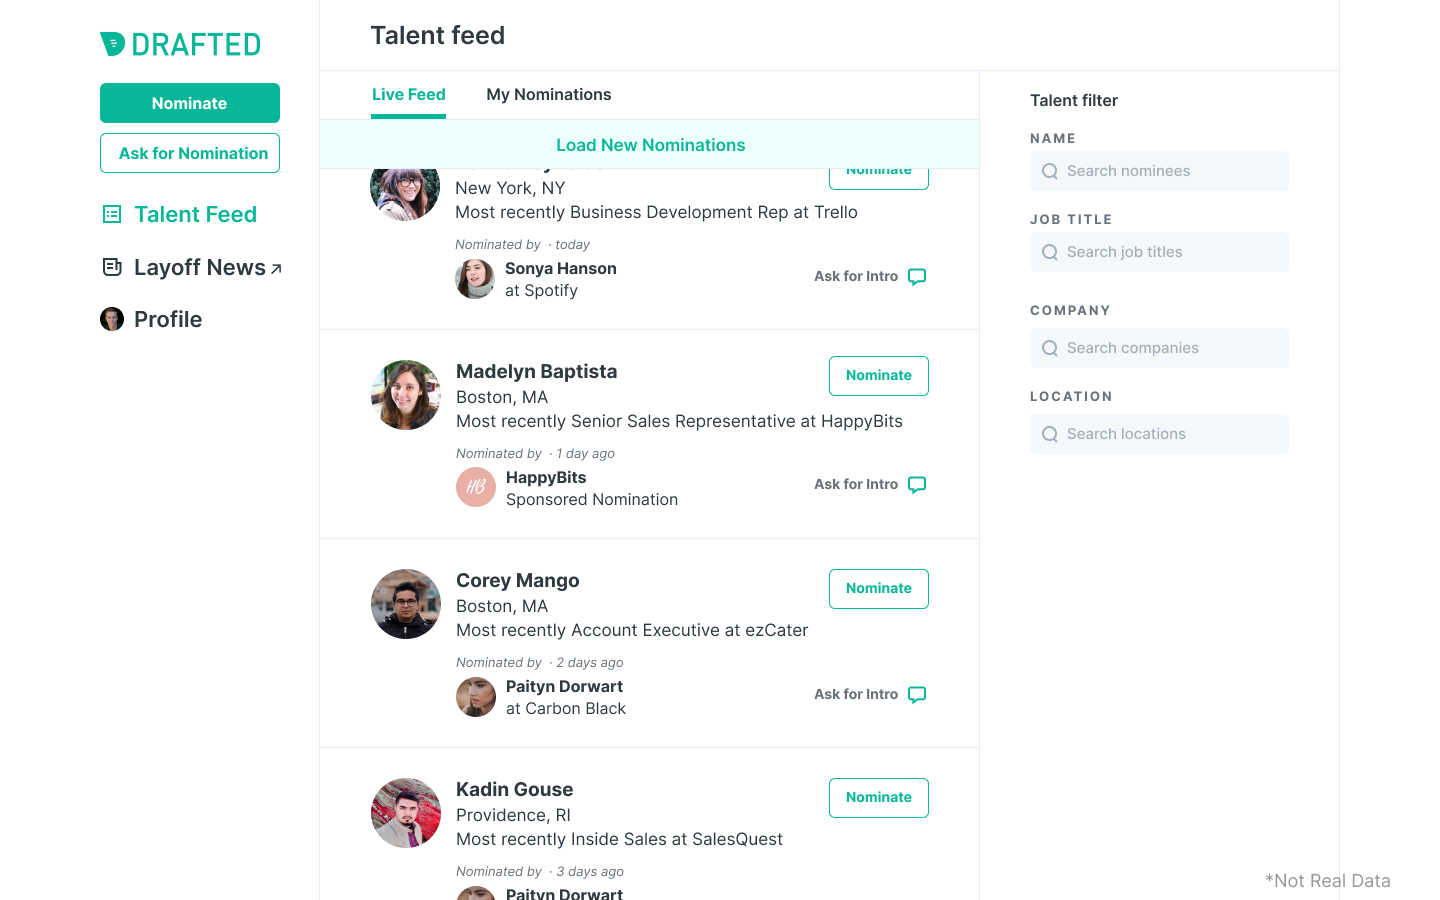Open Corey Mango's profile photo
Screen dimensions: 1440x900
[x=406, y=604]
